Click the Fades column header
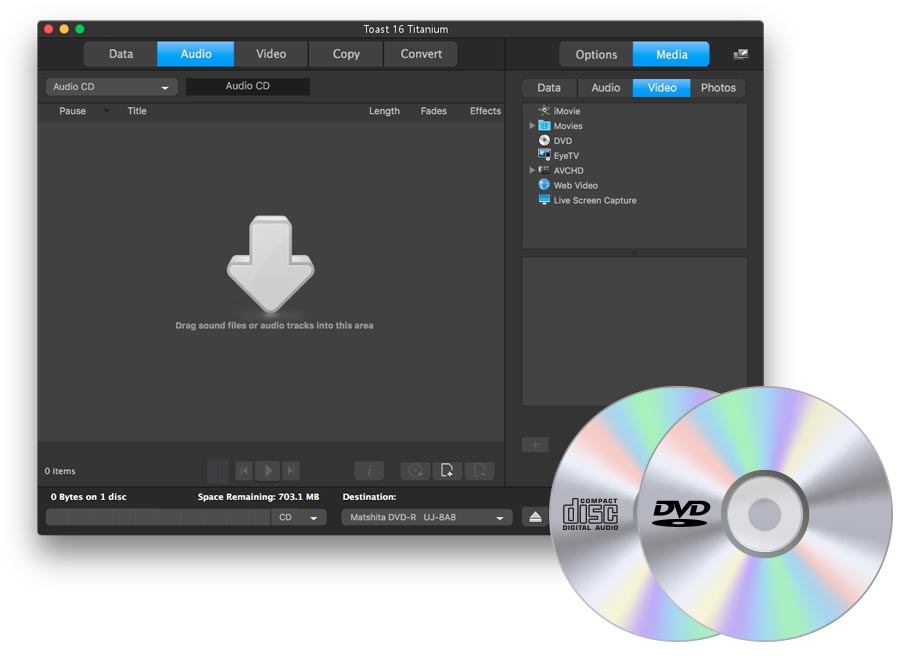The image size is (921, 663). [x=433, y=111]
